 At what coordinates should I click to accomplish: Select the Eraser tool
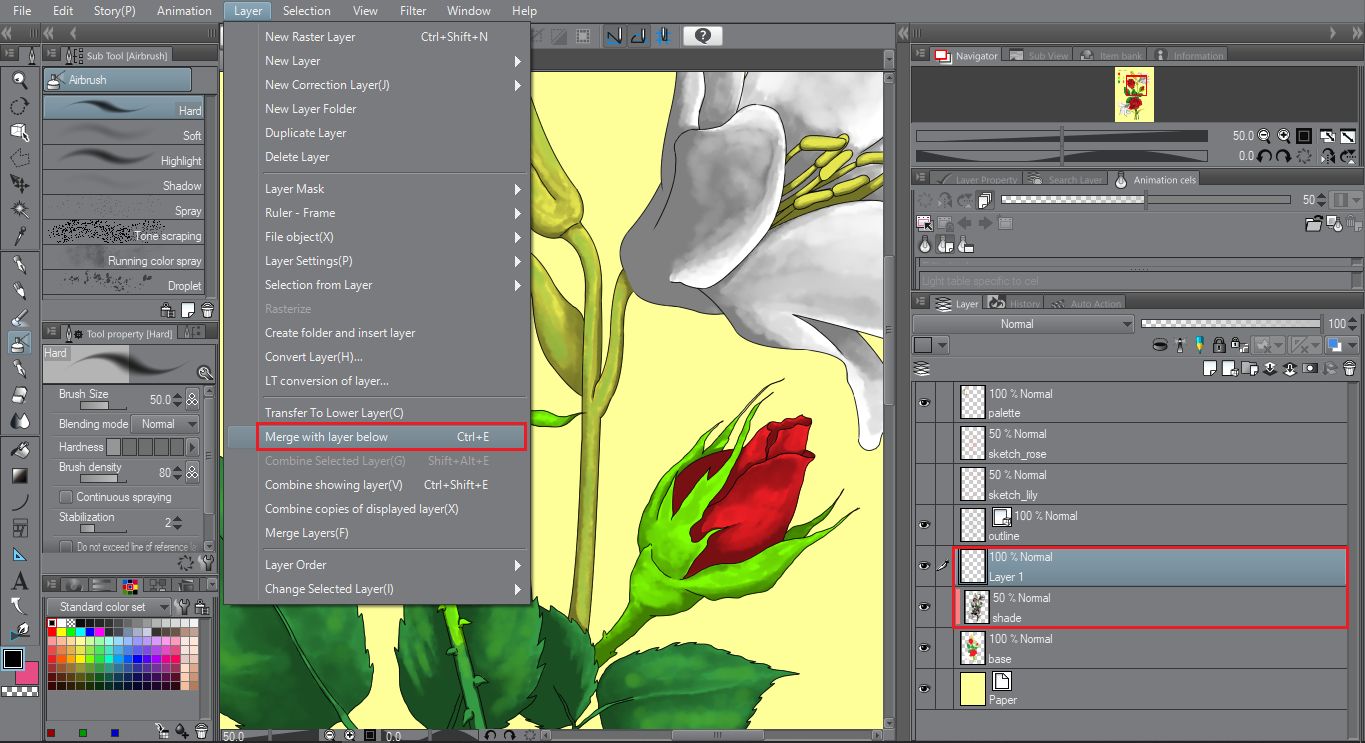point(19,395)
